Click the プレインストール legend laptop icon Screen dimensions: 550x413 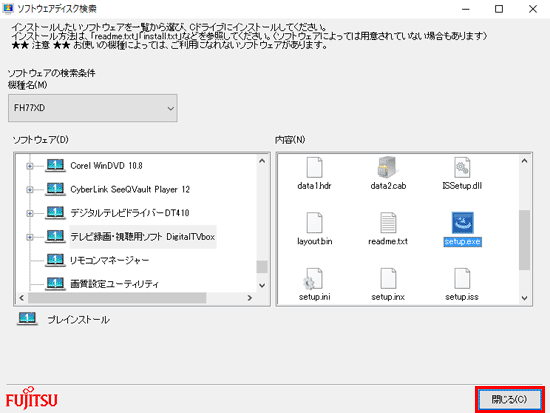coord(27,319)
